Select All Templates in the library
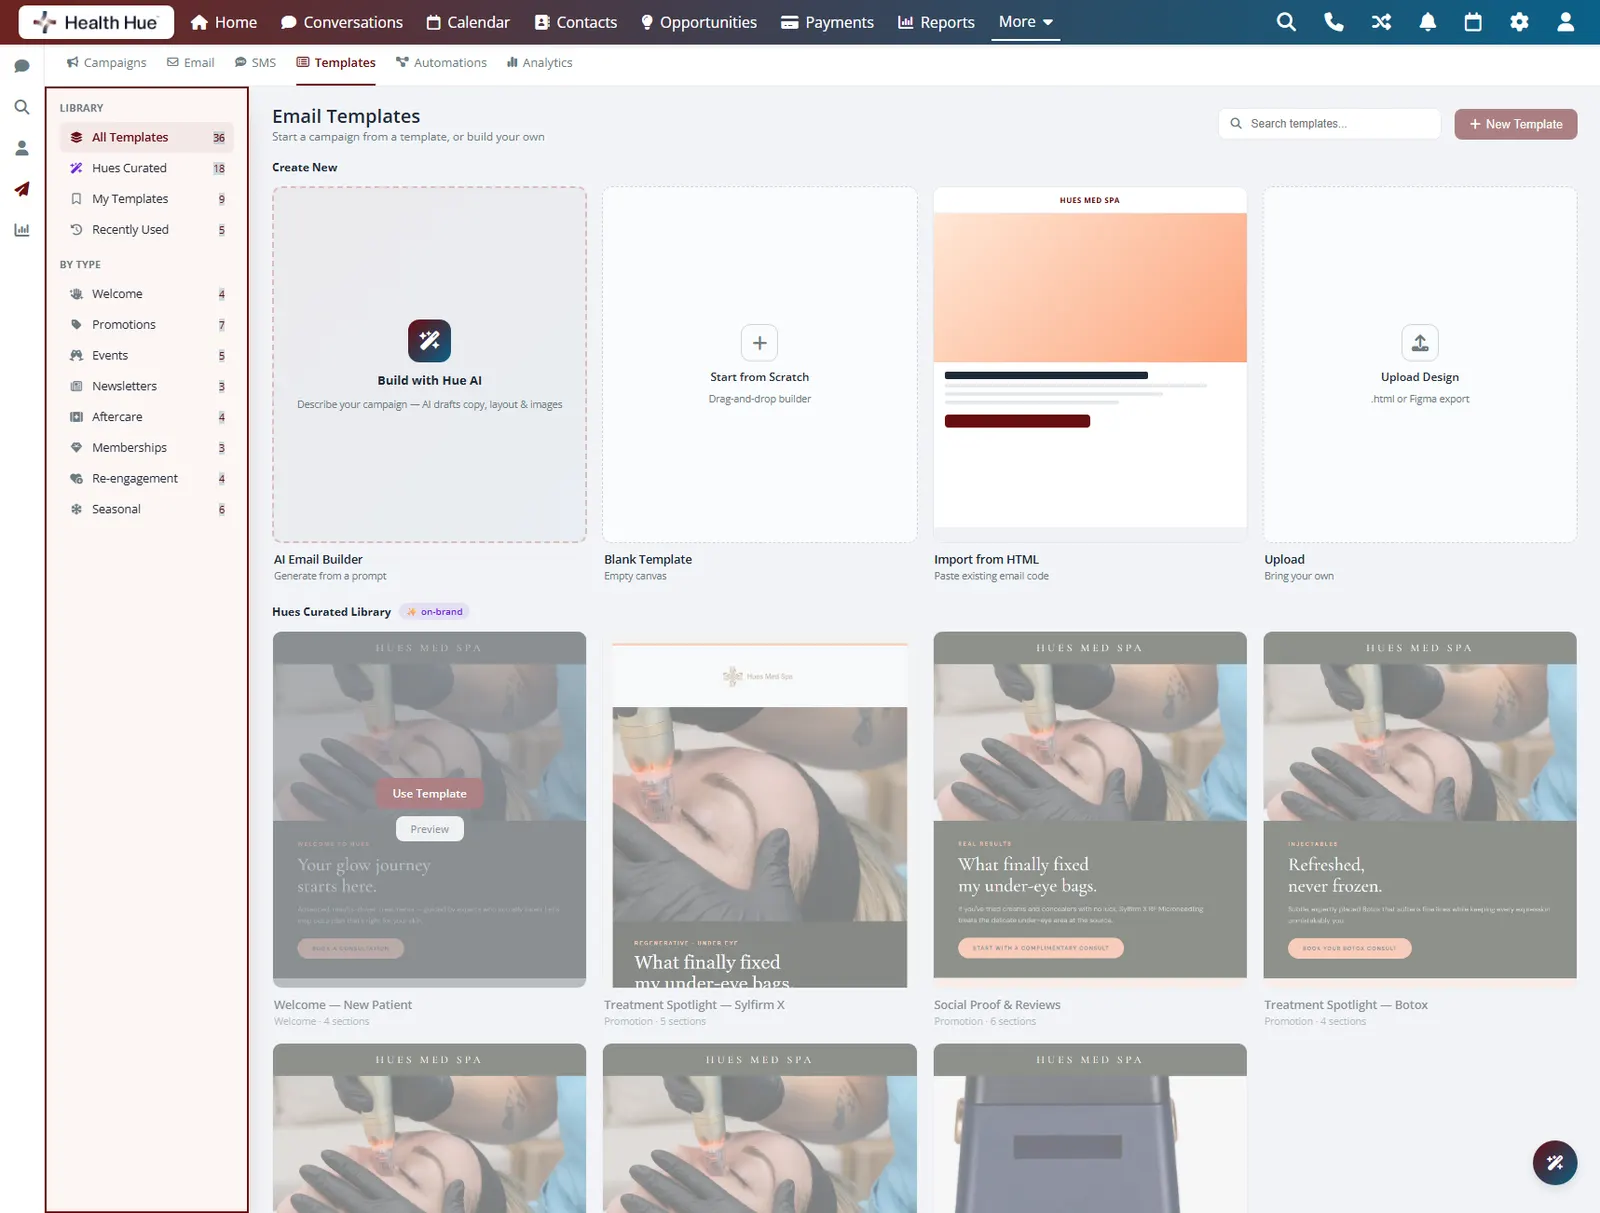This screenshot has width=1600, height=1213. coord(147,137)
